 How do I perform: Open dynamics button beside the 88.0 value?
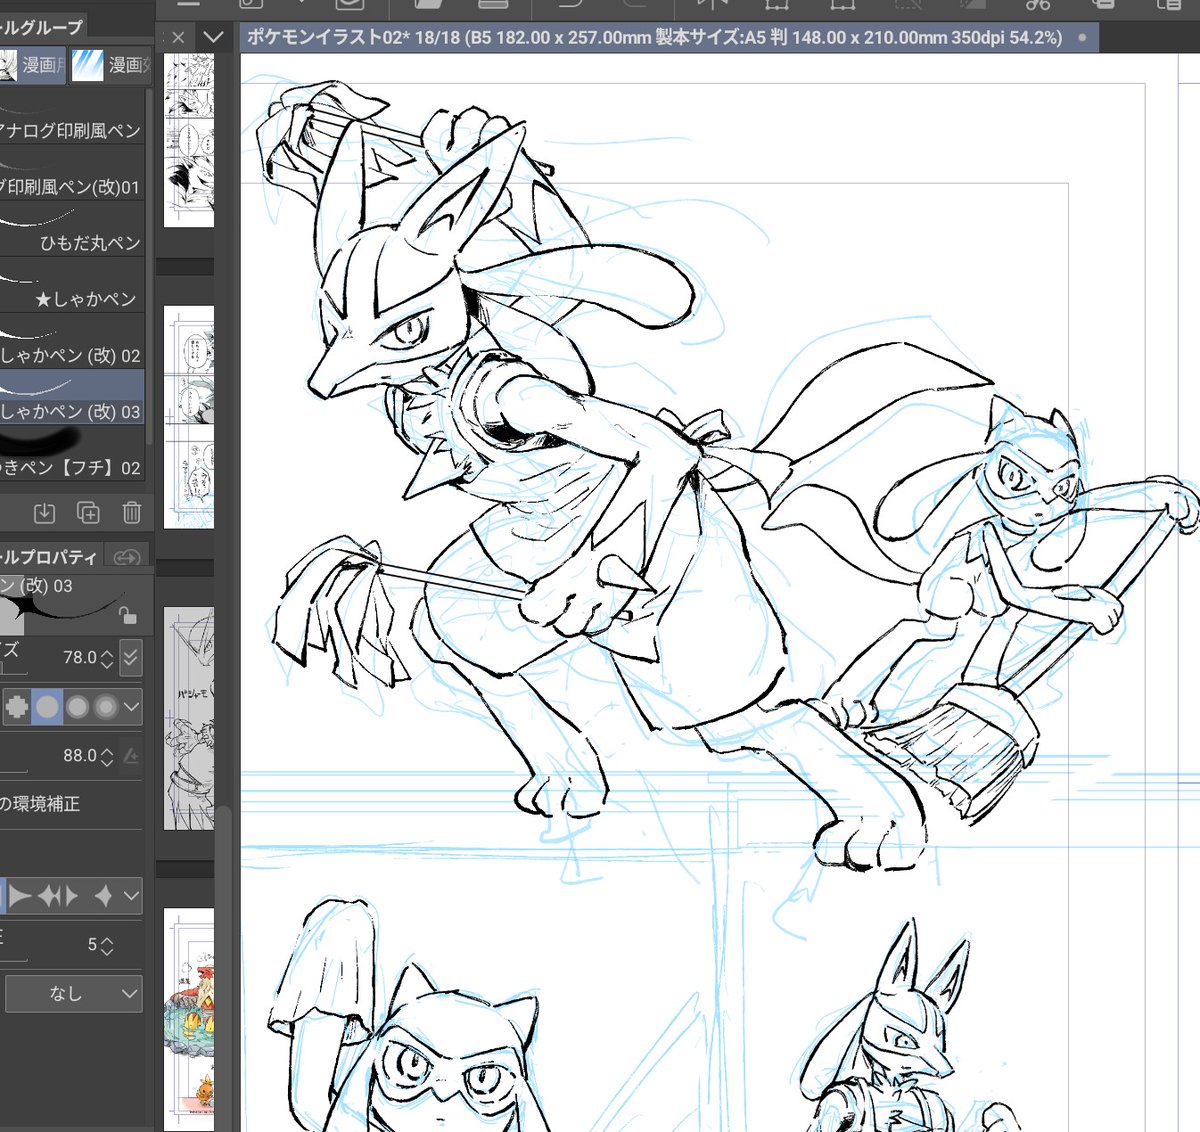(x=131, y=757)
